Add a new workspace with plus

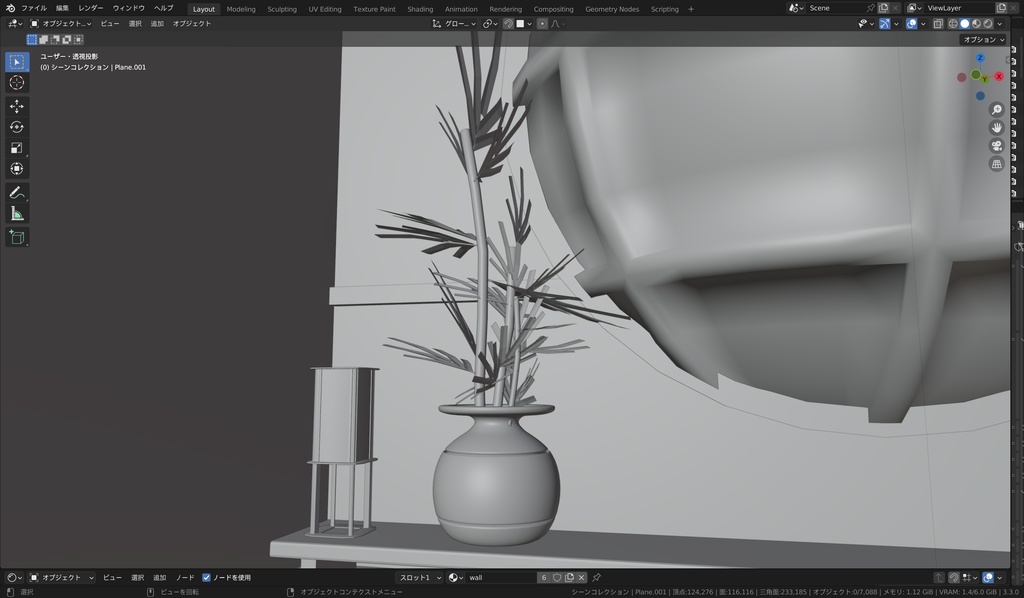click(691, 9)
